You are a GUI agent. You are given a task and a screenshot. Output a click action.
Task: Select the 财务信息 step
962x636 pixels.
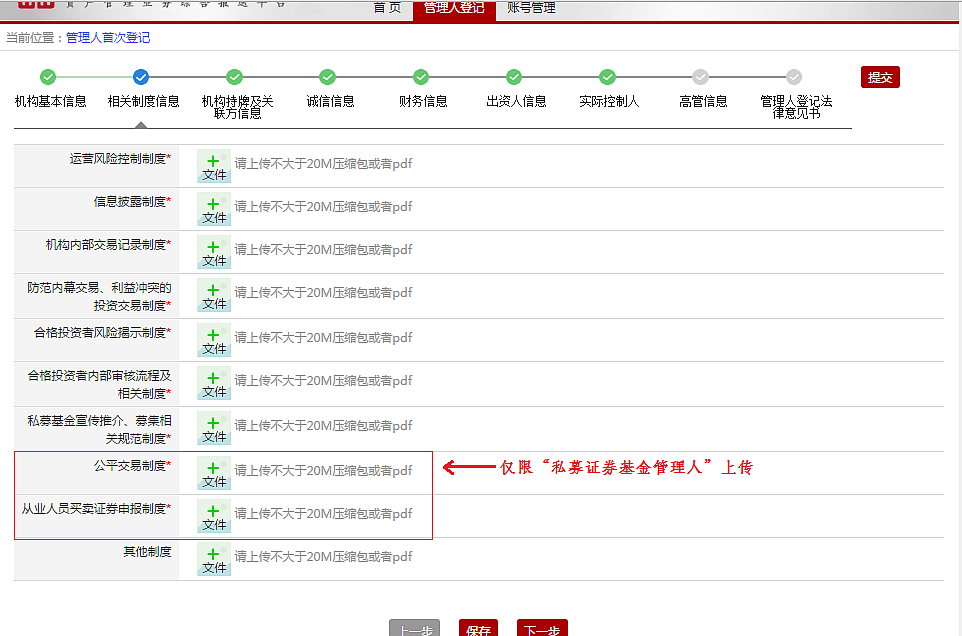(x=421, y=77)
